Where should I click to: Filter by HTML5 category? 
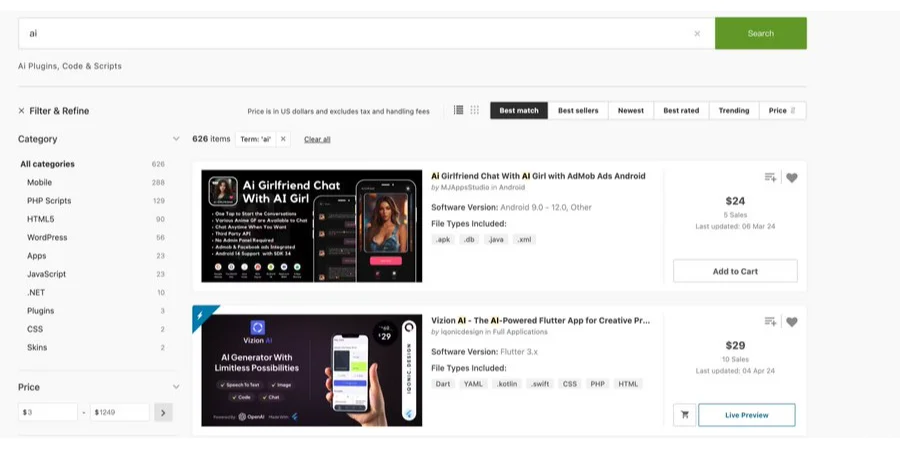point(41,219)
